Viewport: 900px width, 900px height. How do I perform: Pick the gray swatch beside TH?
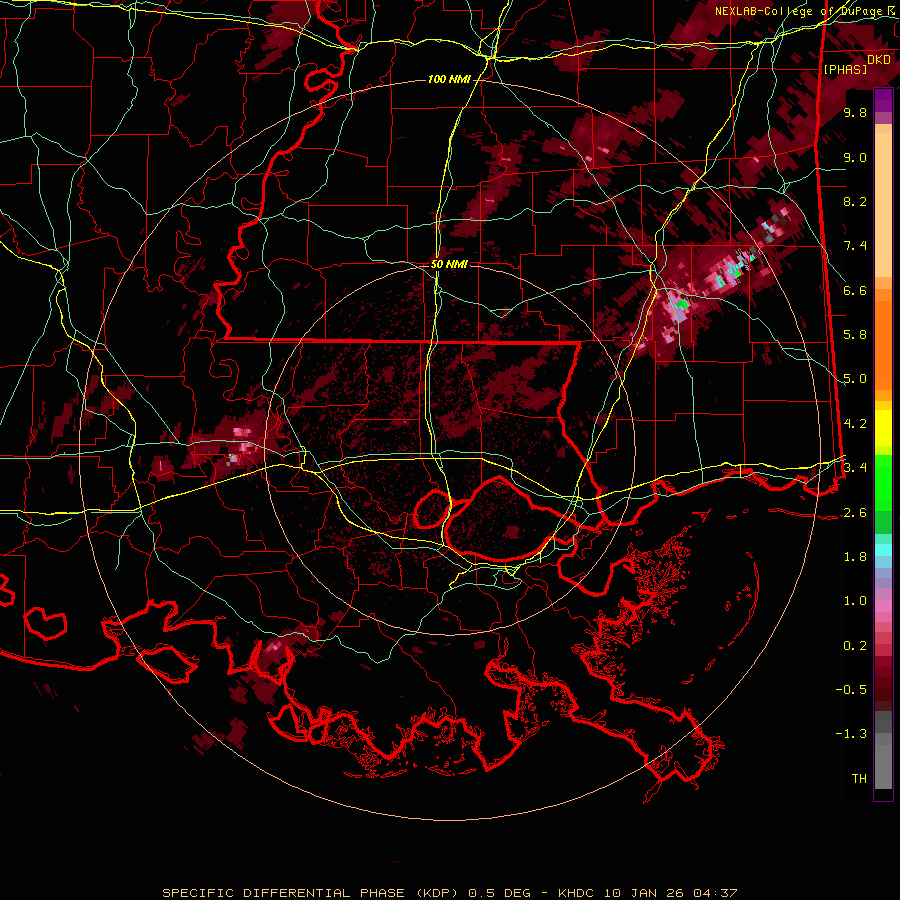coord(883,769)
